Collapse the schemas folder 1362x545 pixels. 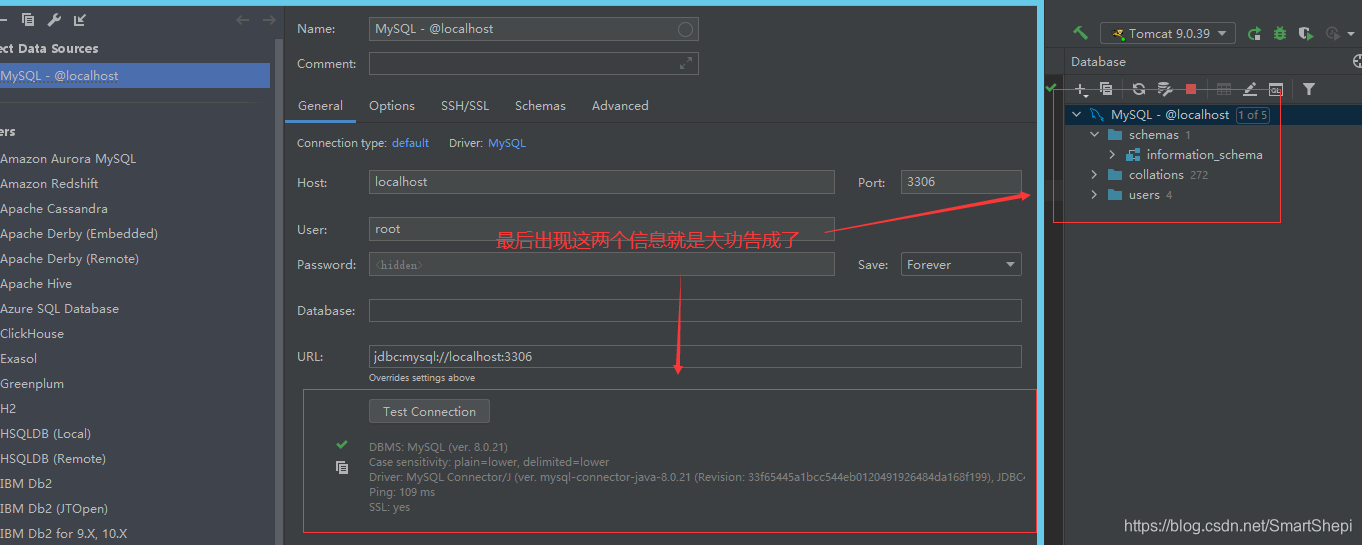[x=1094, y=134]
